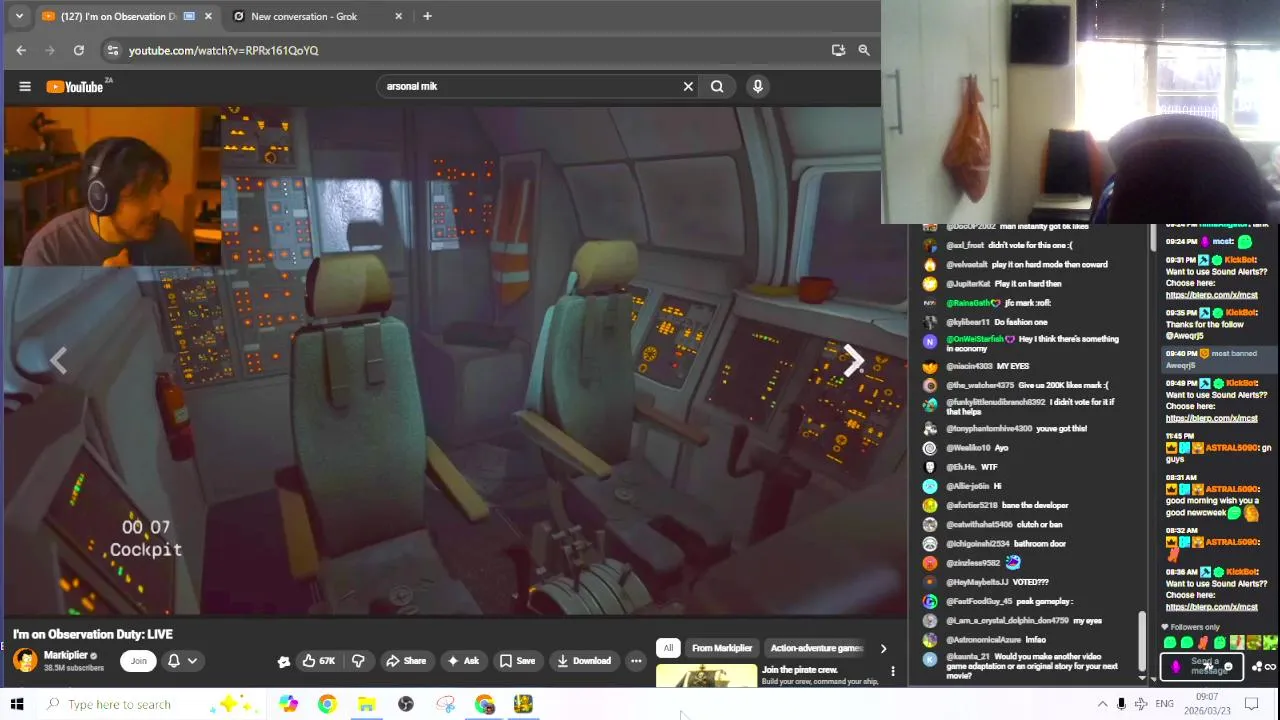Image resolution: width=1280 pixels, height=720 pixels.
Task: Show more topic chips with the right chevron
Action: 883,648
